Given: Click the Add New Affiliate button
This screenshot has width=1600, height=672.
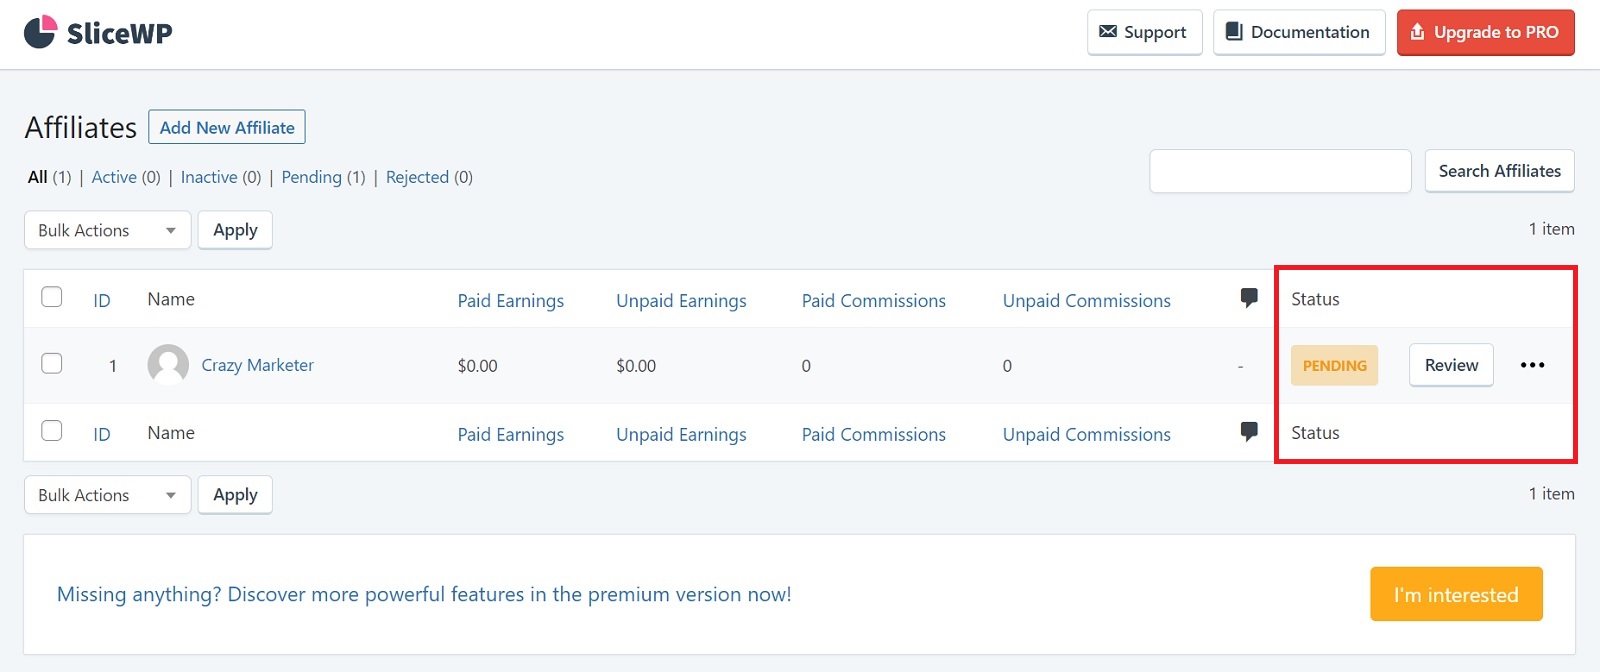Looking at the screenshot, I should (x=227, y=127).
